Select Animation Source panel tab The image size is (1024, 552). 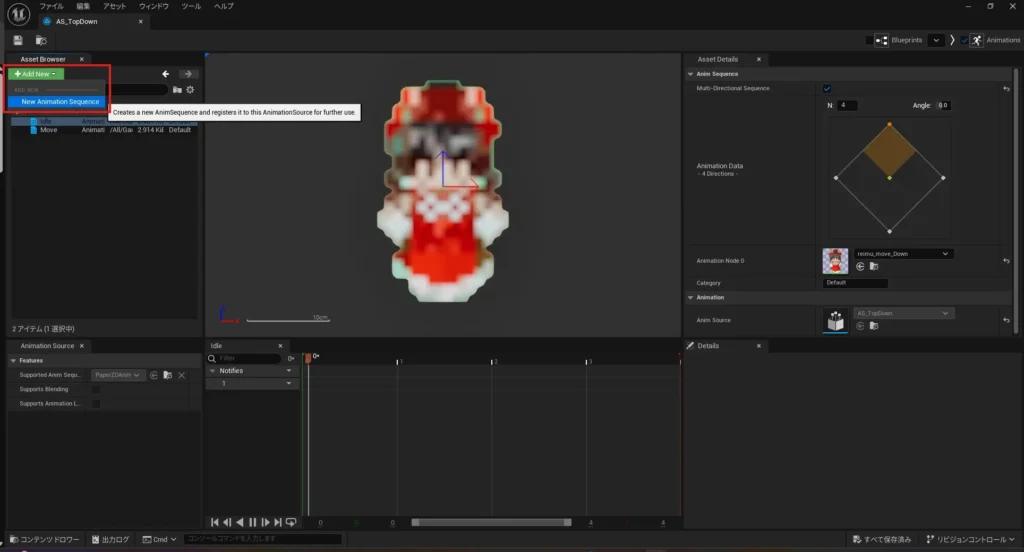[x=47, y=346]
